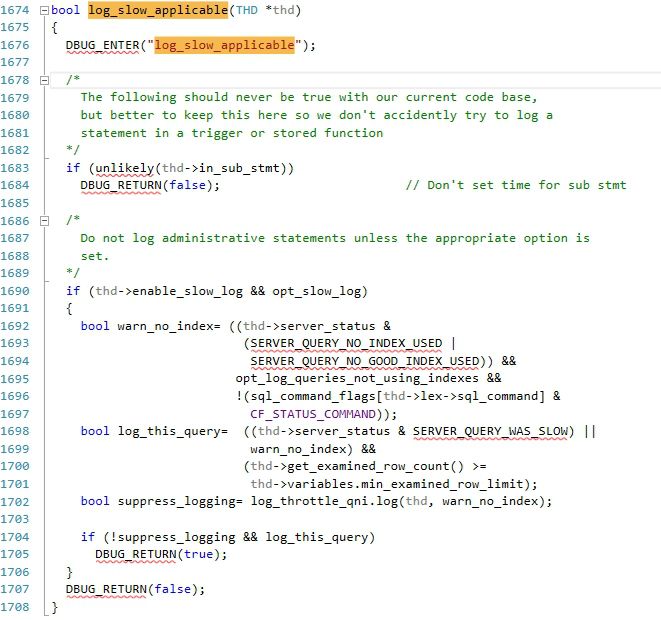Click the bool keyword on line 1674

coord(65,10)
